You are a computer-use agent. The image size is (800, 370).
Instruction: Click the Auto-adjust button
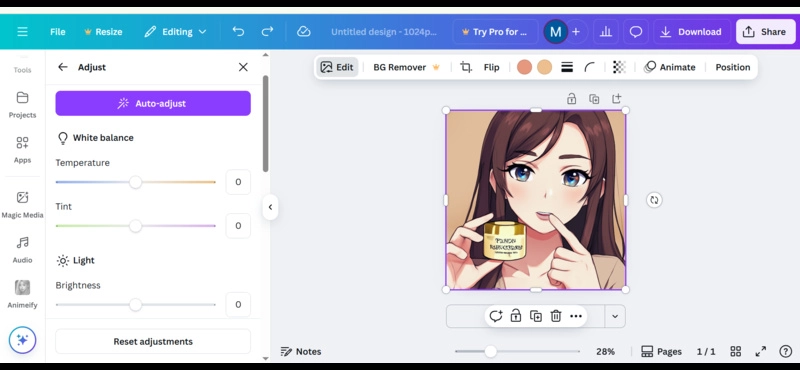(x=153, y=103)
